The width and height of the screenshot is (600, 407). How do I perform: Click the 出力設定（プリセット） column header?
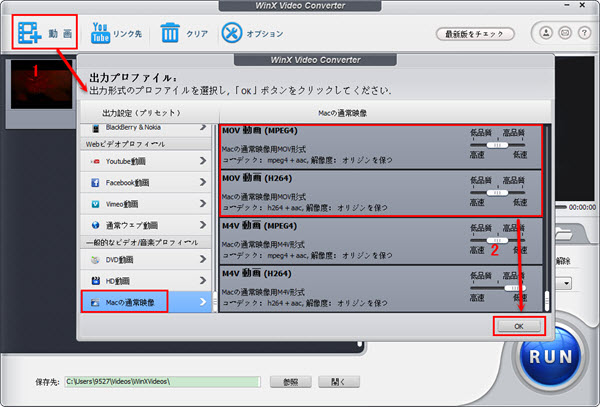click(x=141, y=113)
